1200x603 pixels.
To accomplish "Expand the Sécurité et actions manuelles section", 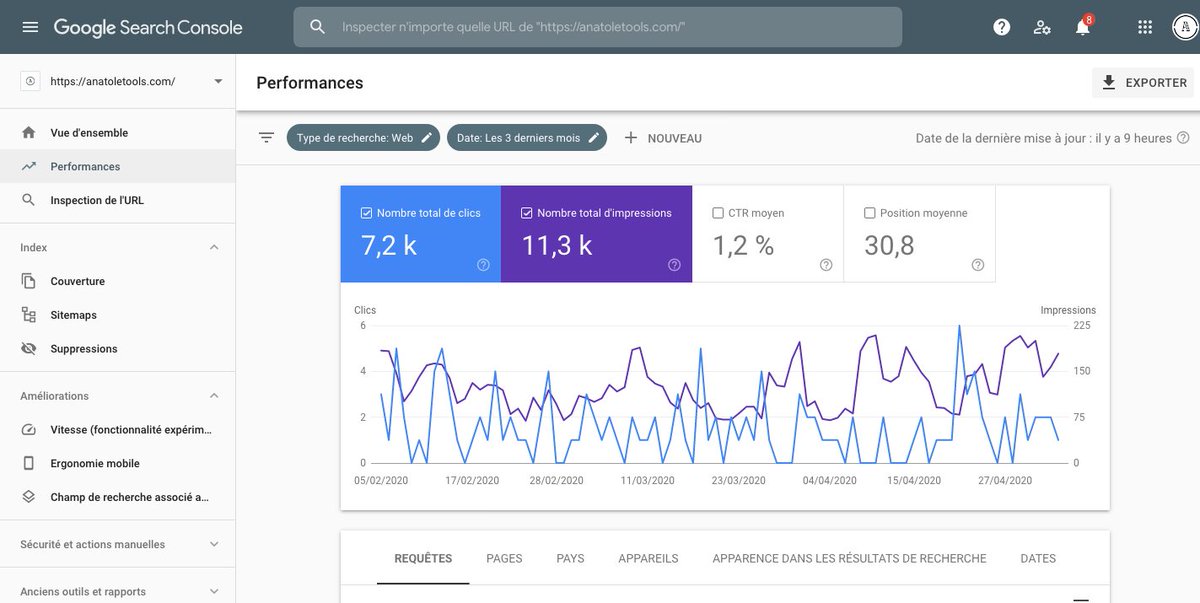I will point(213,544).
